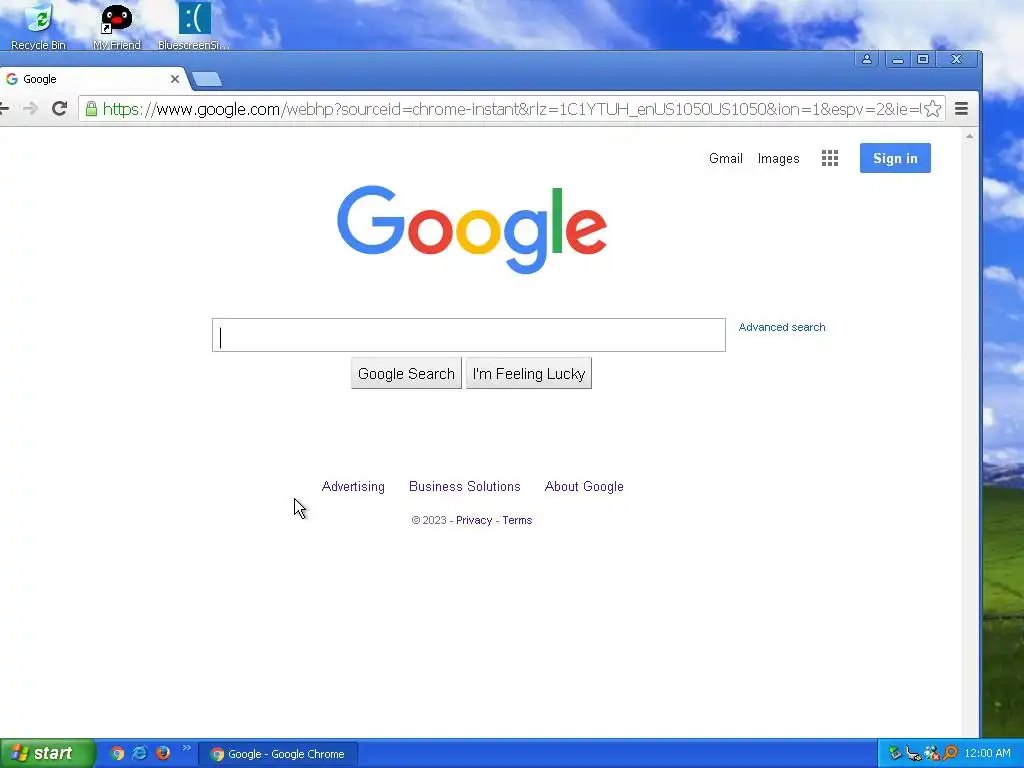This screenshot has width=1024, height=768.
Task: Click the Google logo
Action: pos(472,229)
